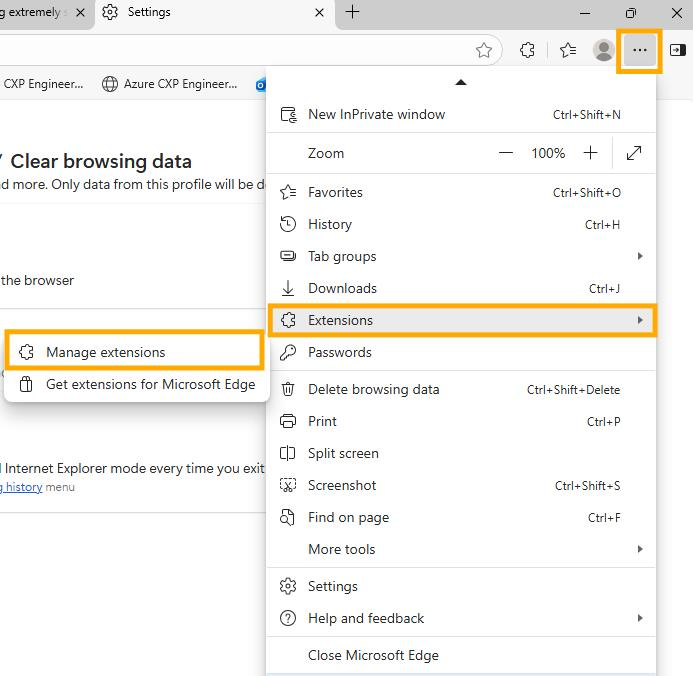
Task: Enter full screen via Zoom arrow icon
Action: point(633,153)
